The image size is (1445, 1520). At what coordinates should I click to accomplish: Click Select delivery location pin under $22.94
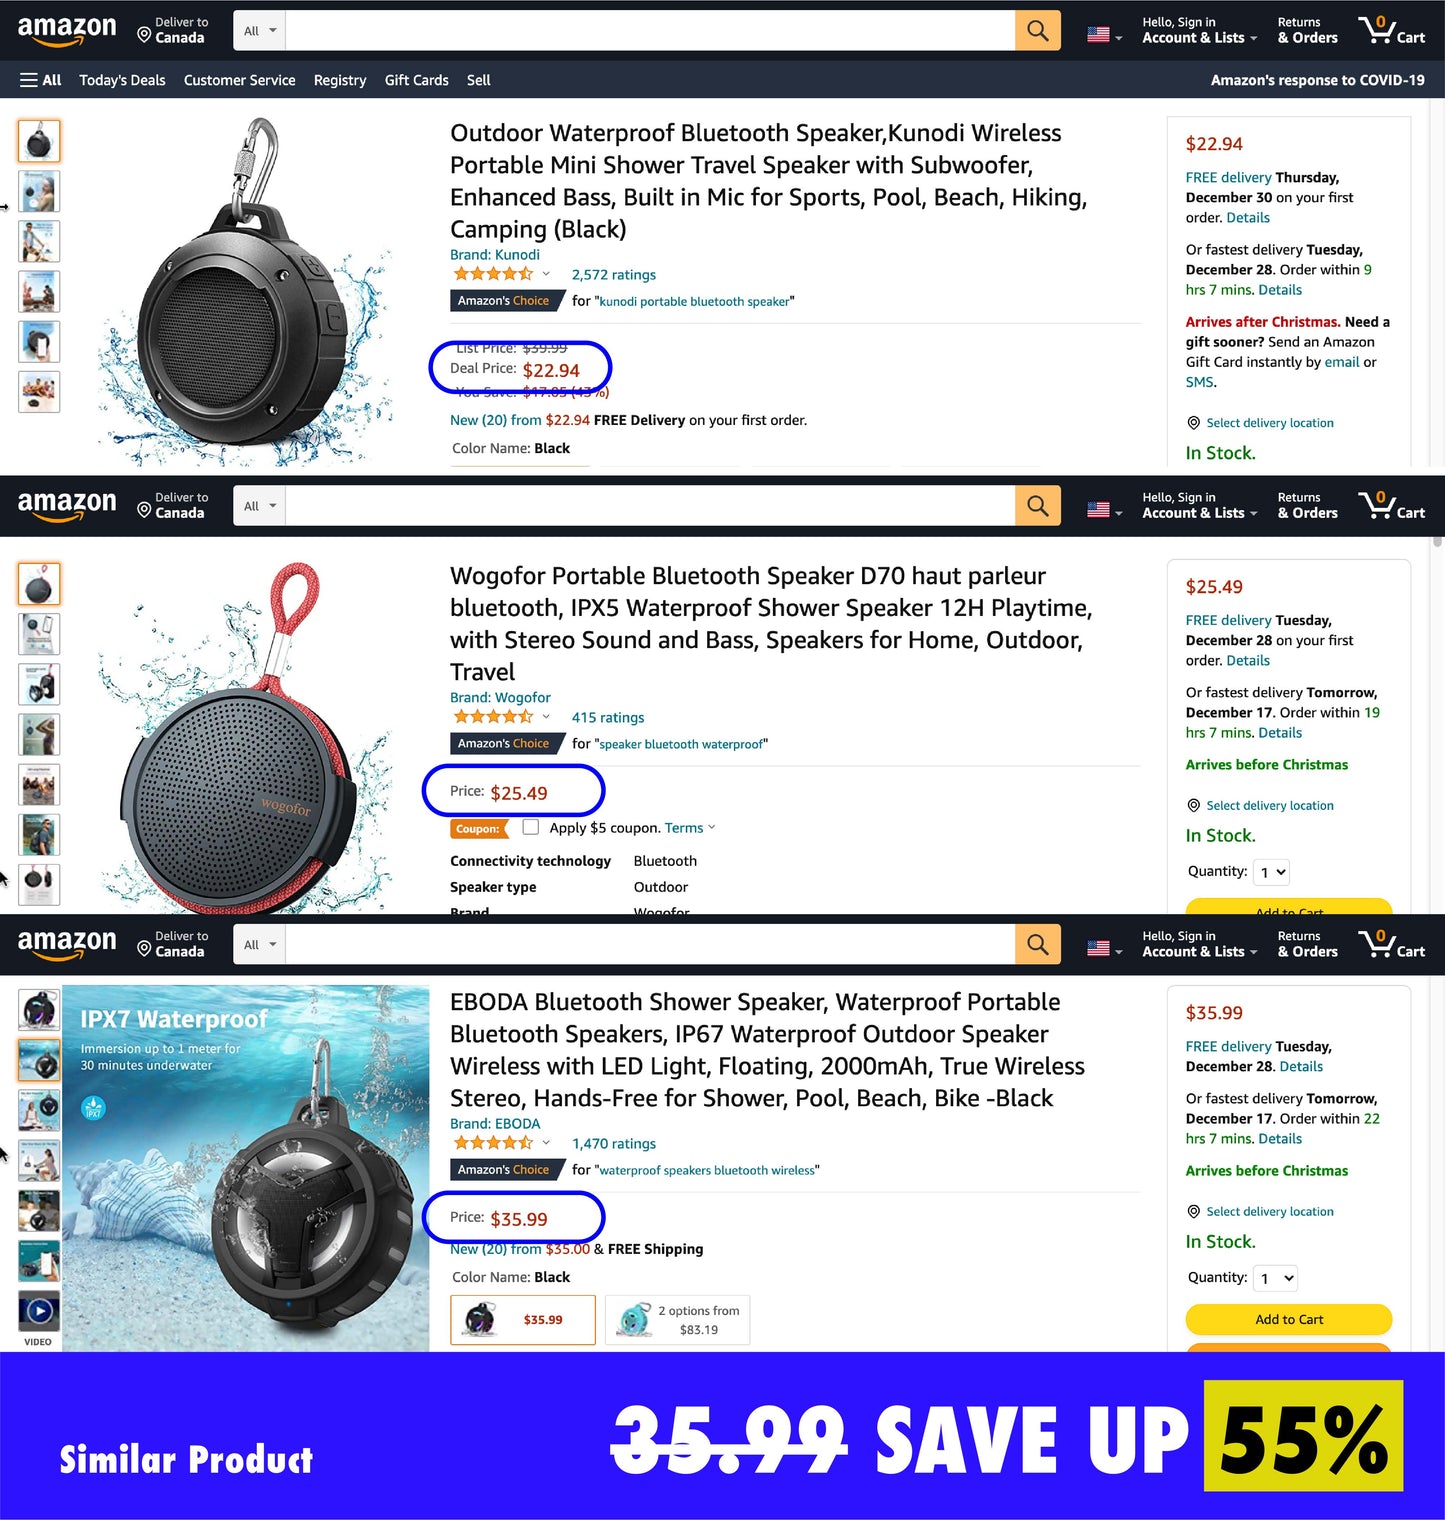click(1193, 423)
